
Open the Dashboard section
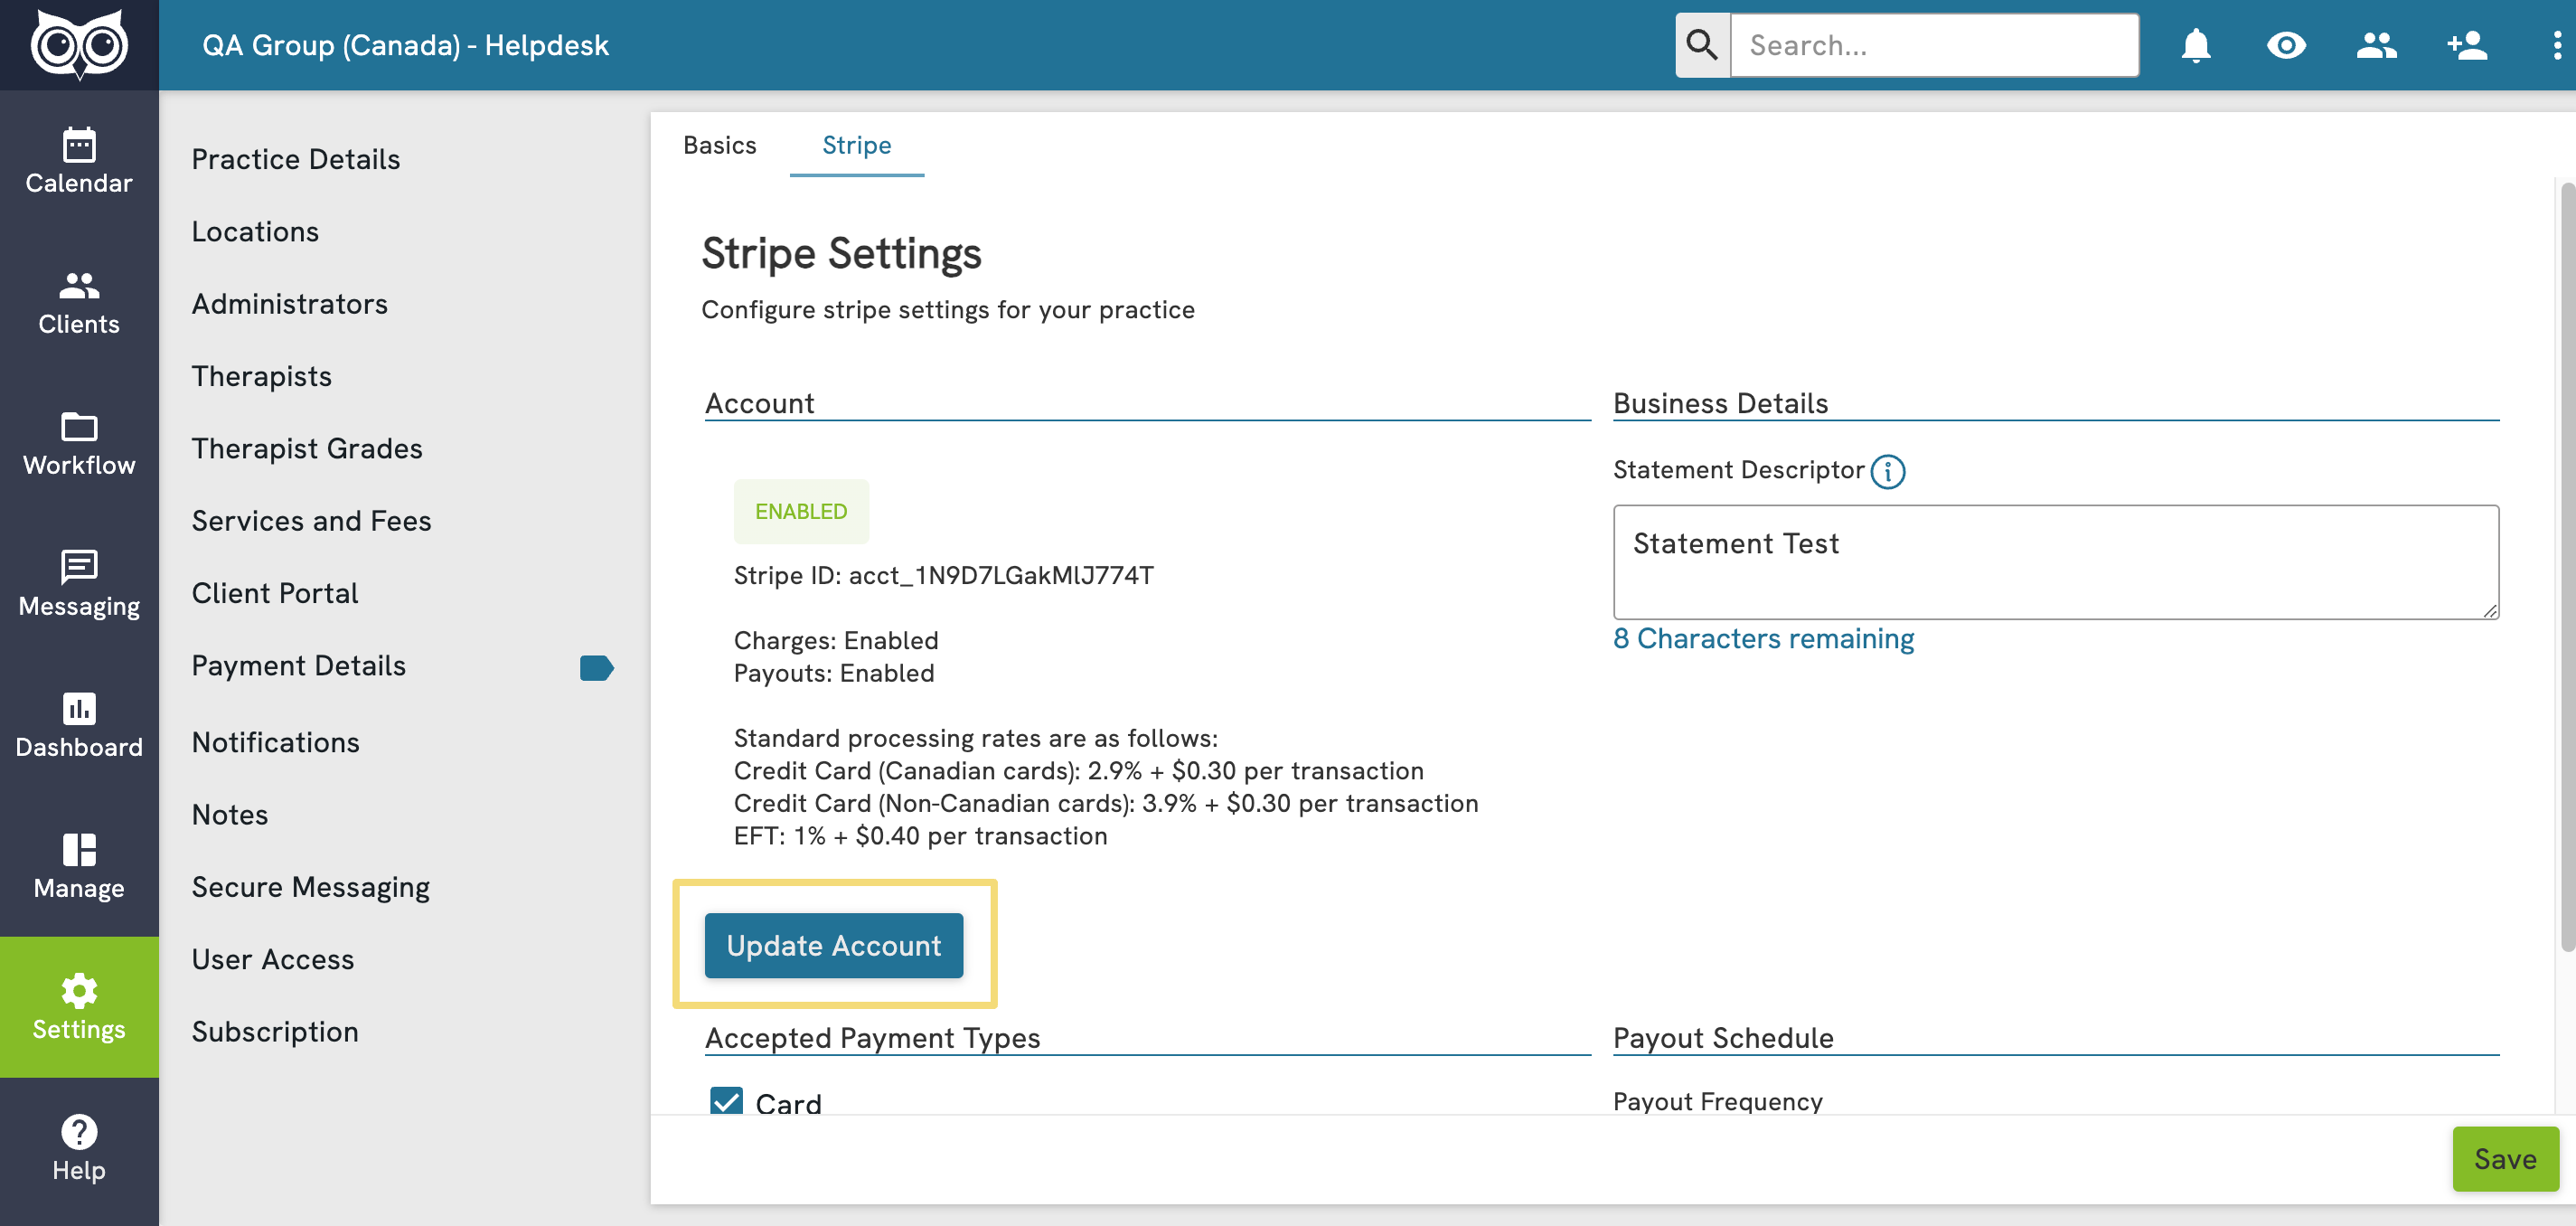point(79,726)
